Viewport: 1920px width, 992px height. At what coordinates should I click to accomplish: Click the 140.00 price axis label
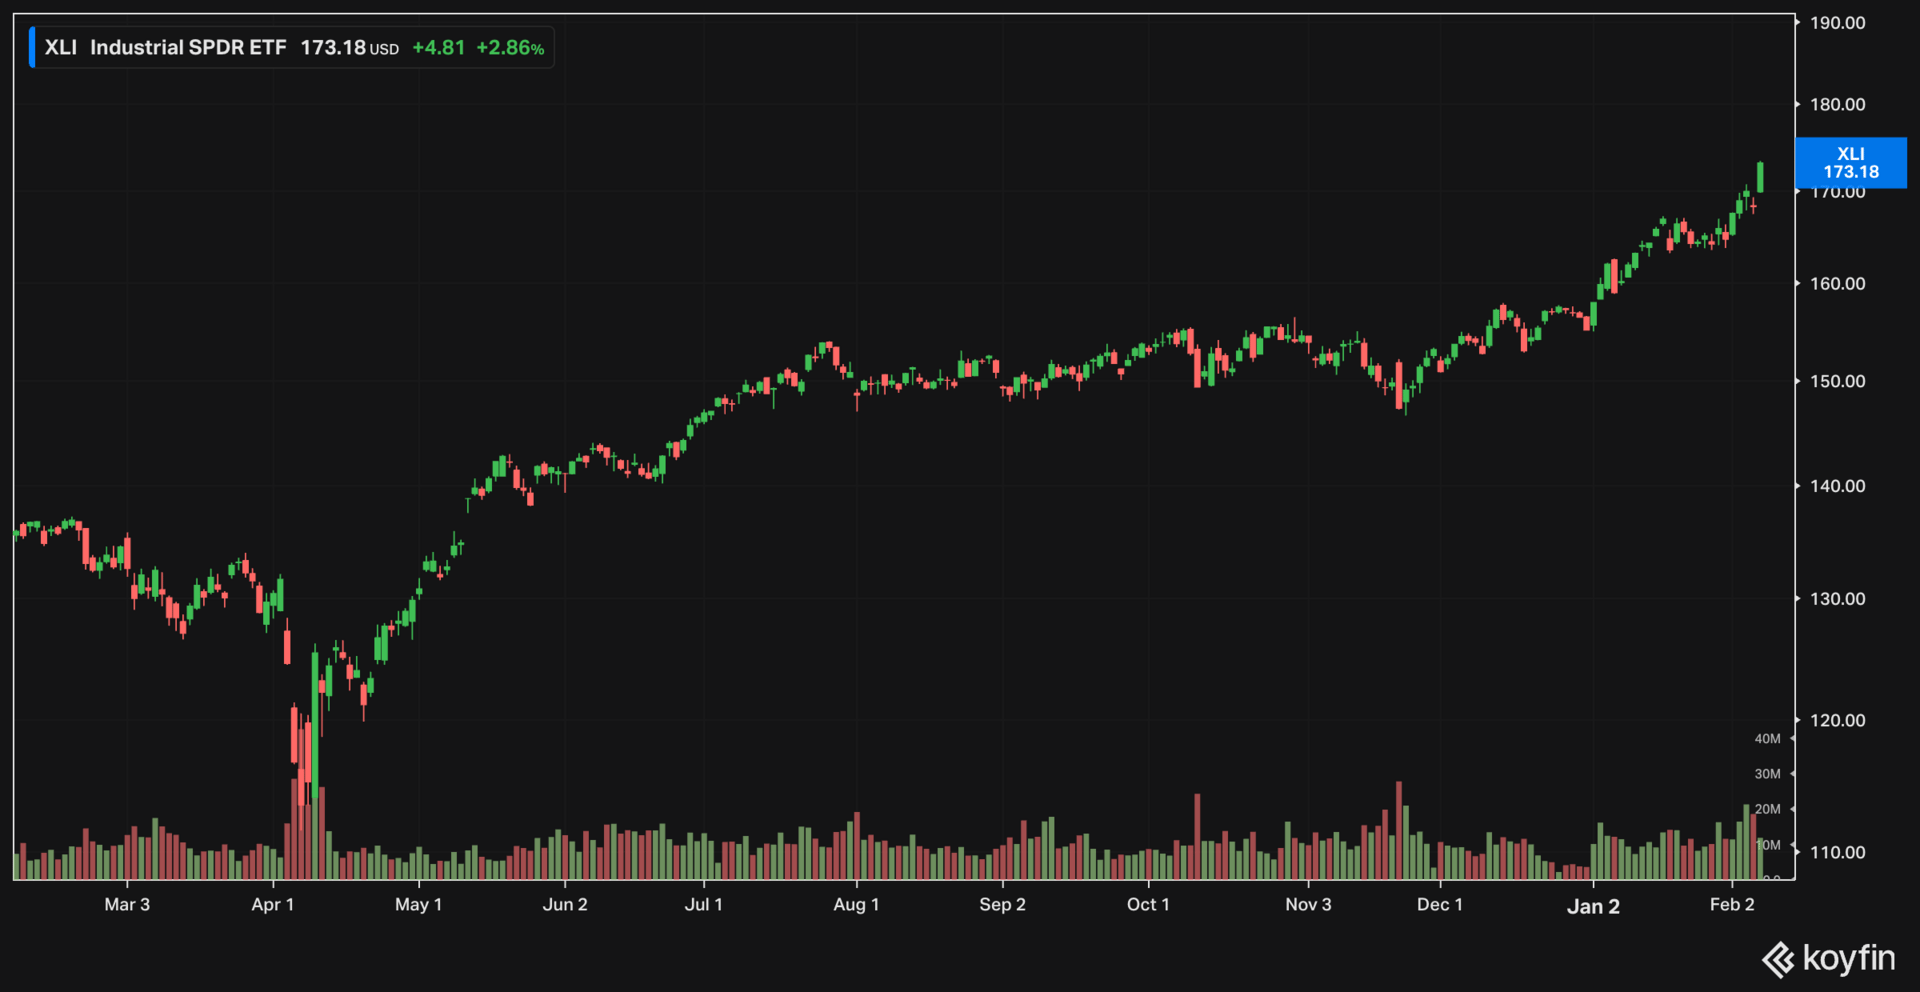pos(1837,486)
